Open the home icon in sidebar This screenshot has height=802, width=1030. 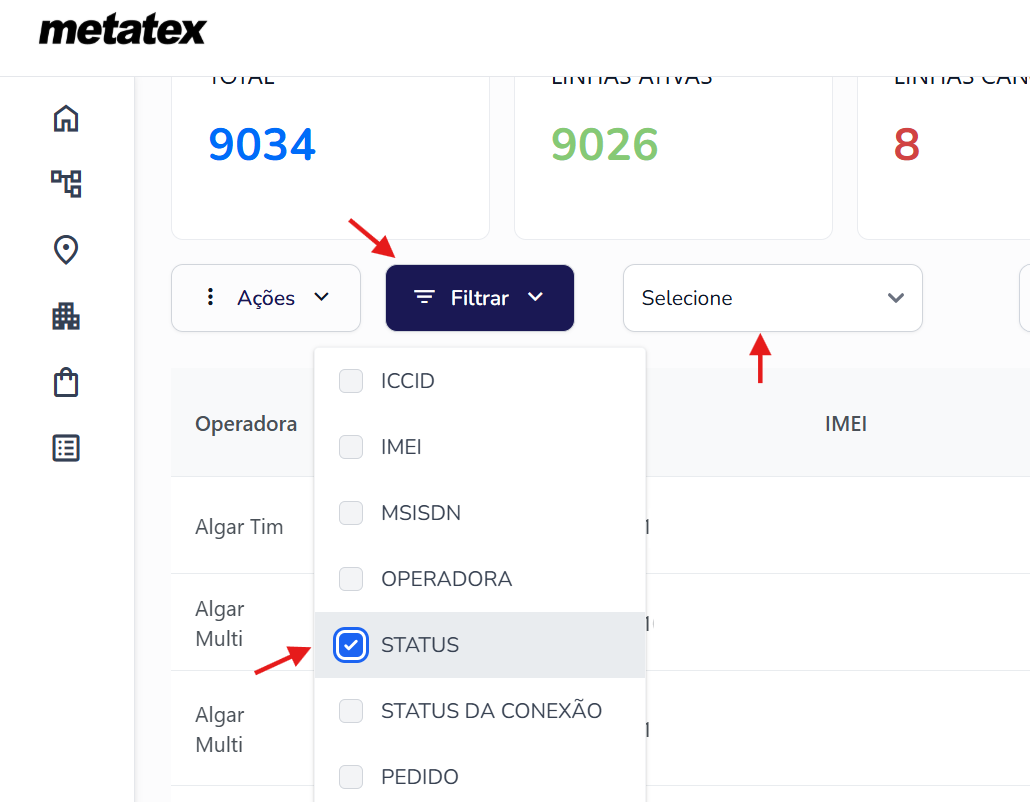(66, 119)
